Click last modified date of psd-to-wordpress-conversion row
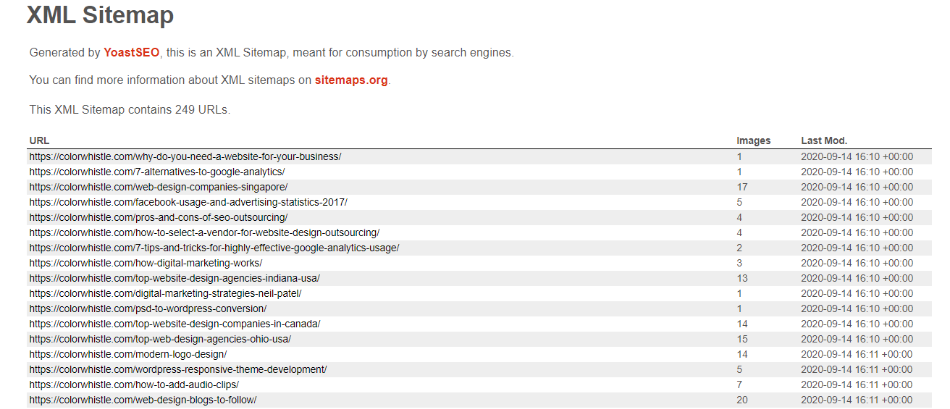Viewport: 950px width, 409px height. (857, 308)
